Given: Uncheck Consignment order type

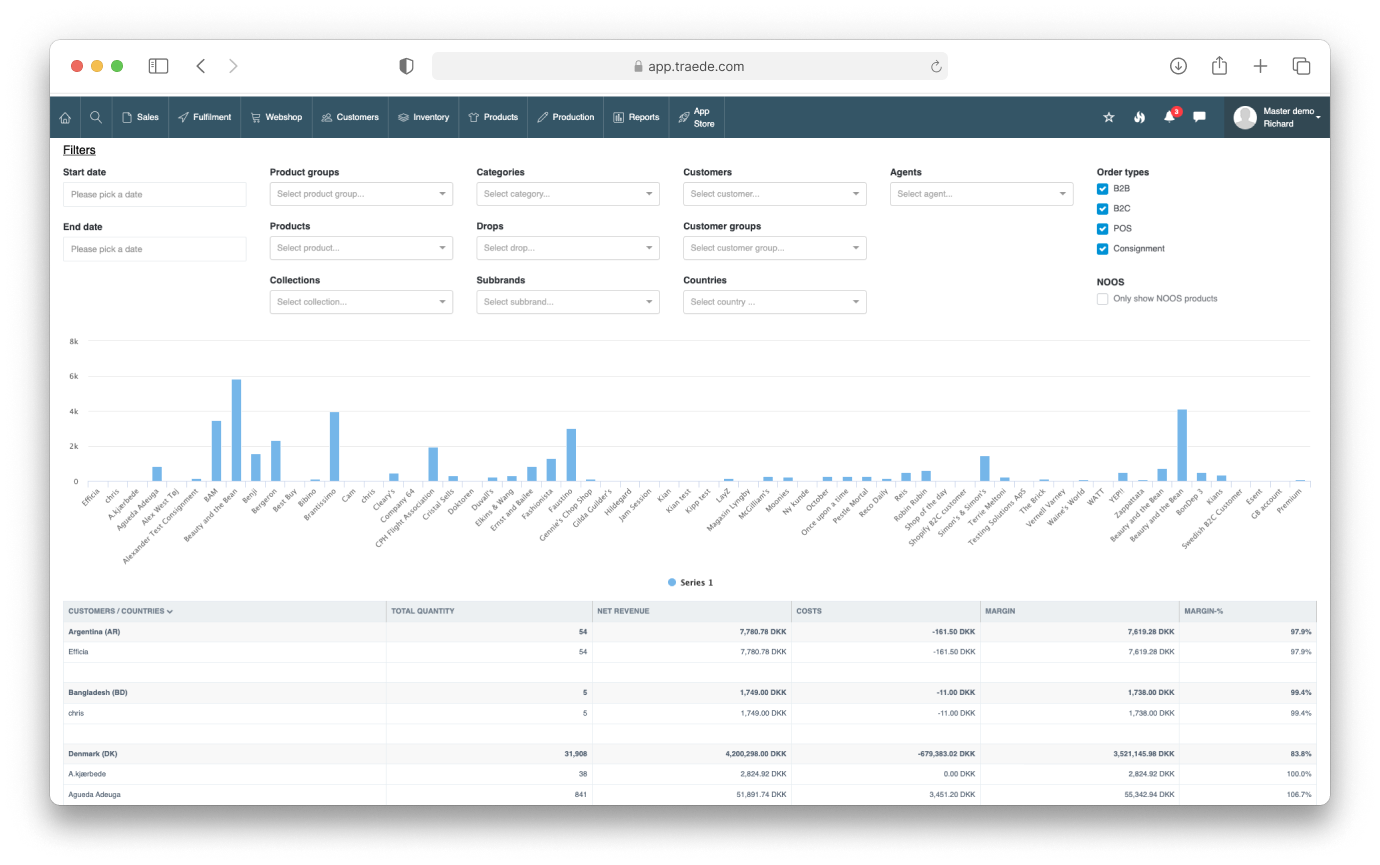Looking at the screenshot, I should (1102, 248).
